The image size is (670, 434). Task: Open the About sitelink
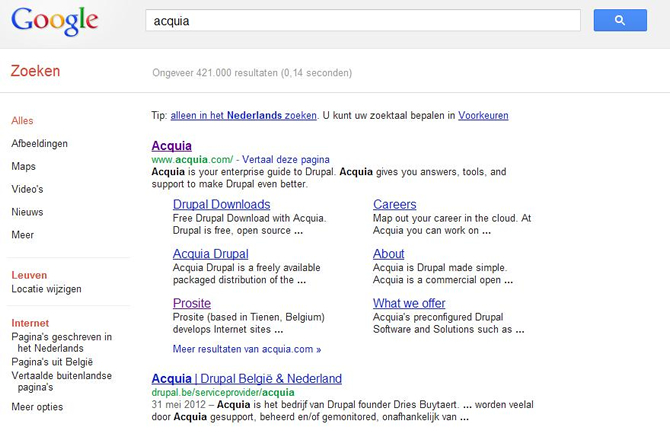tap(388, 254)
